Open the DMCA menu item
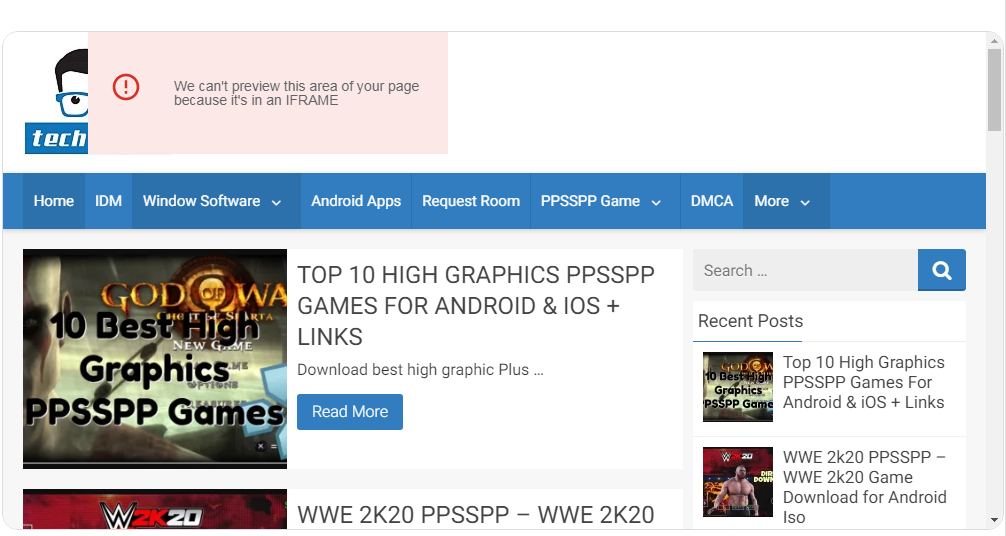The width and height of the screenshot is (1006, 536). (x=712, y=201)
